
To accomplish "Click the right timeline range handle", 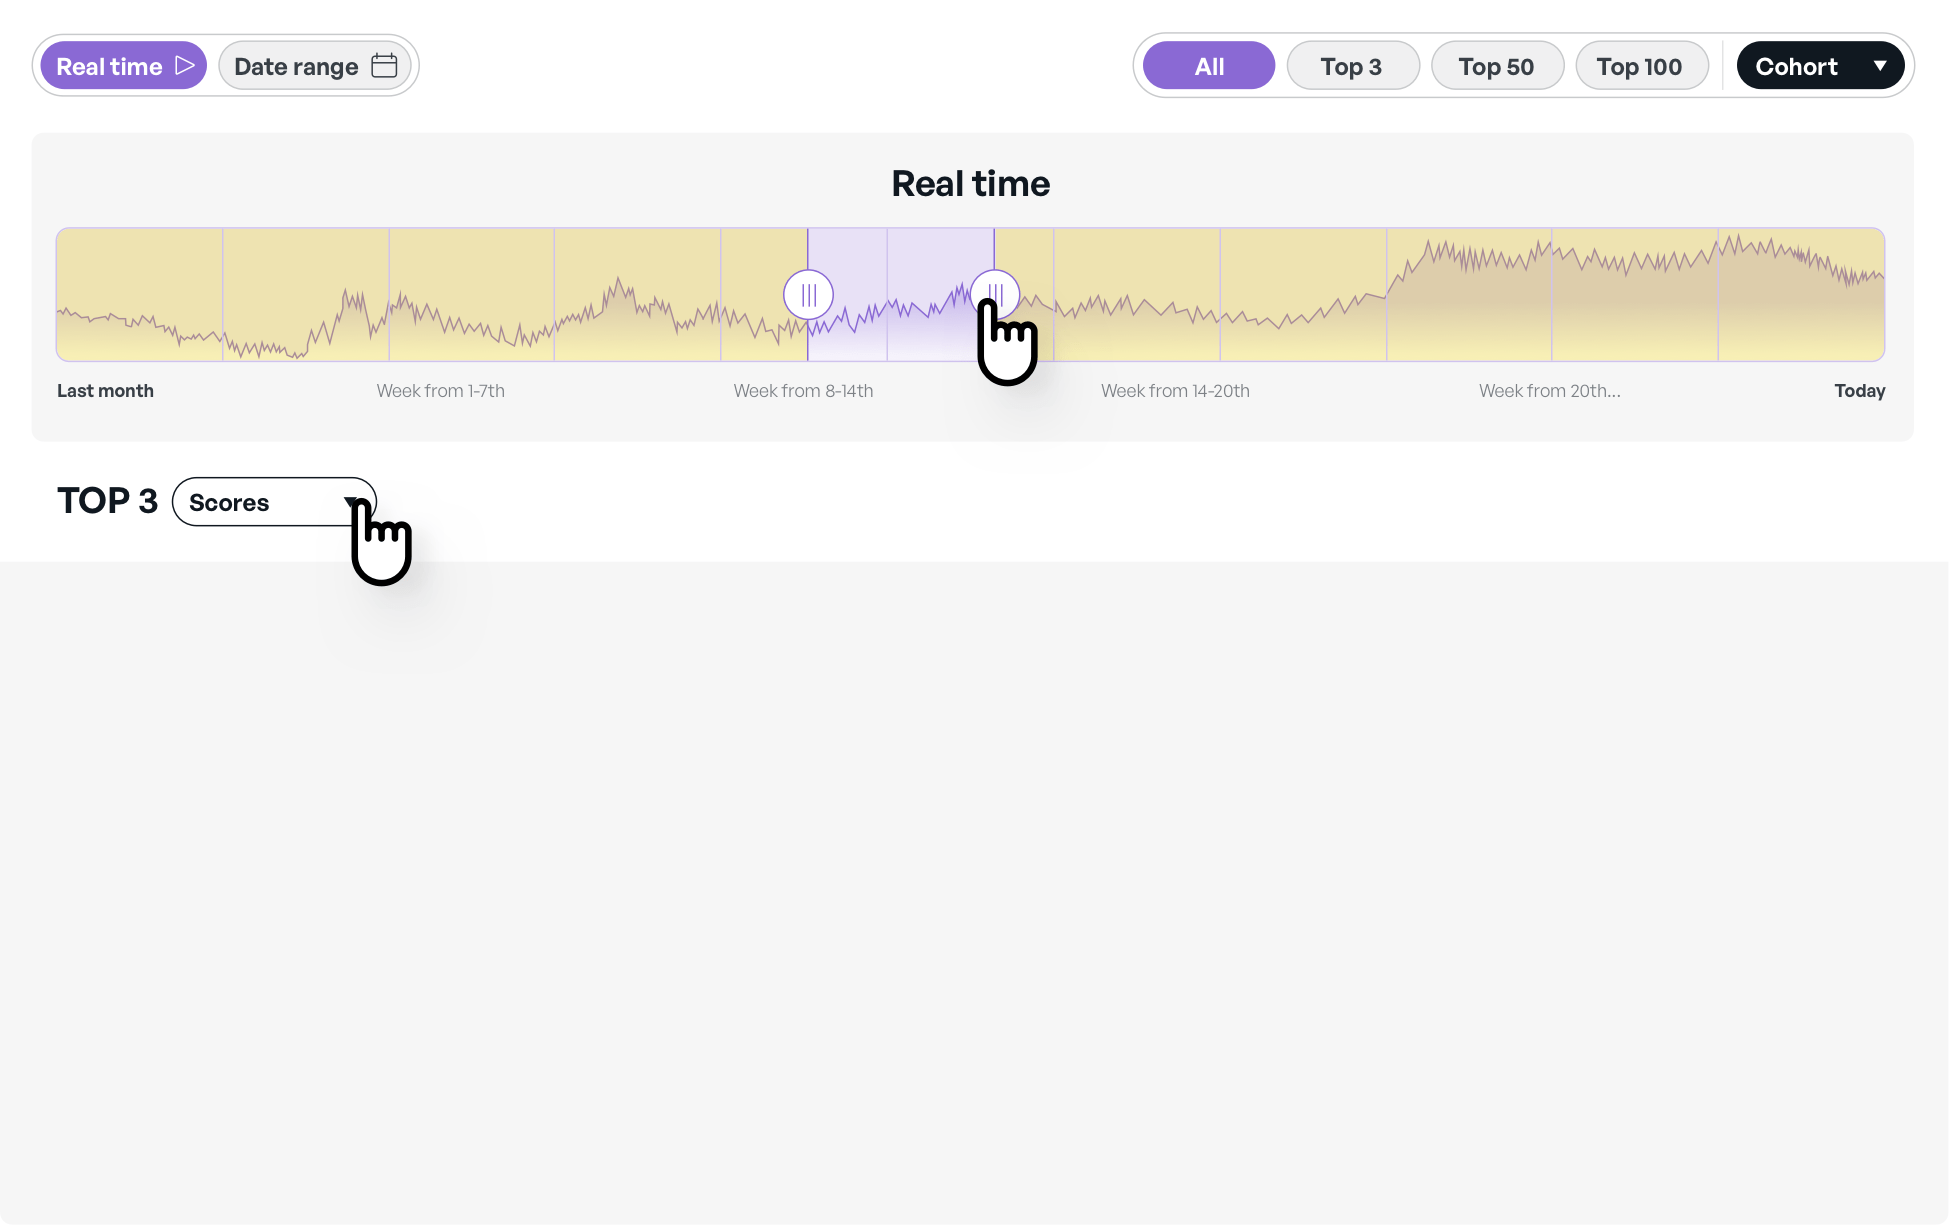I will point(993,294).
